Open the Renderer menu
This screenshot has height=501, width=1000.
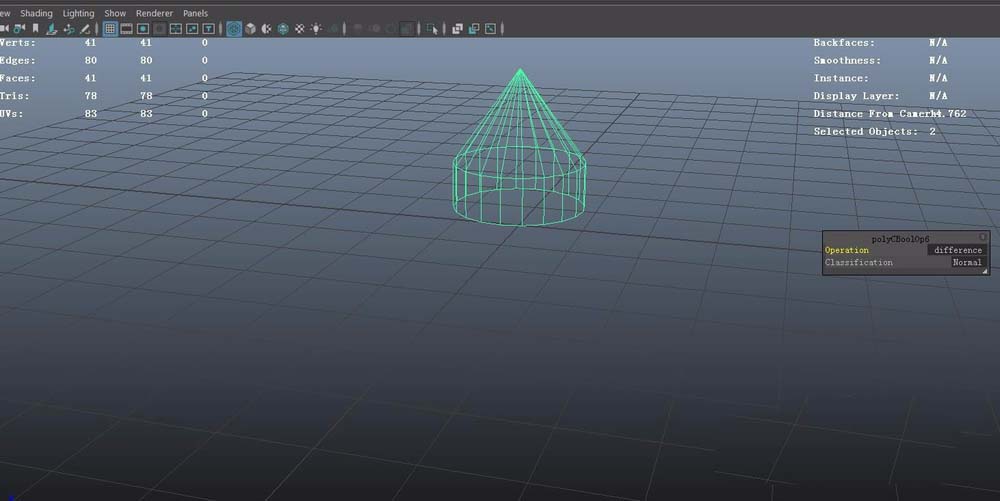coord(154,13)
